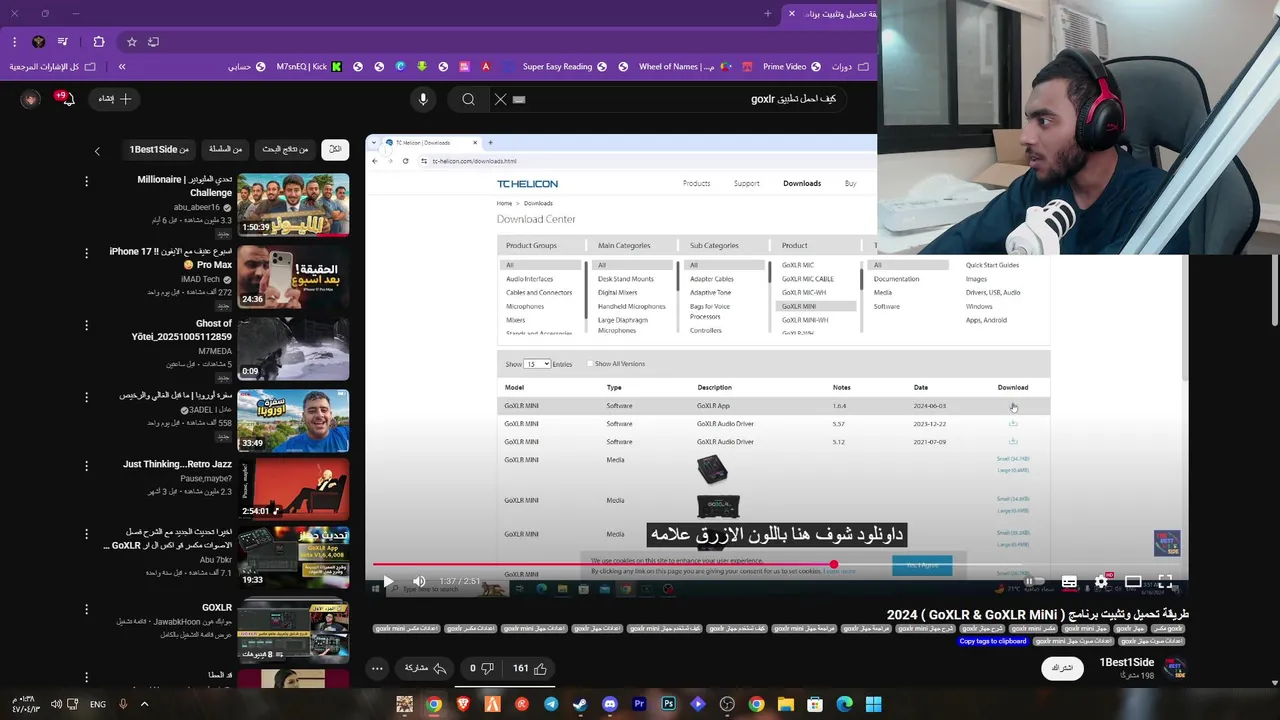
Task: Open Premiere Pro from the taskbar
Action: coord(639,704)
